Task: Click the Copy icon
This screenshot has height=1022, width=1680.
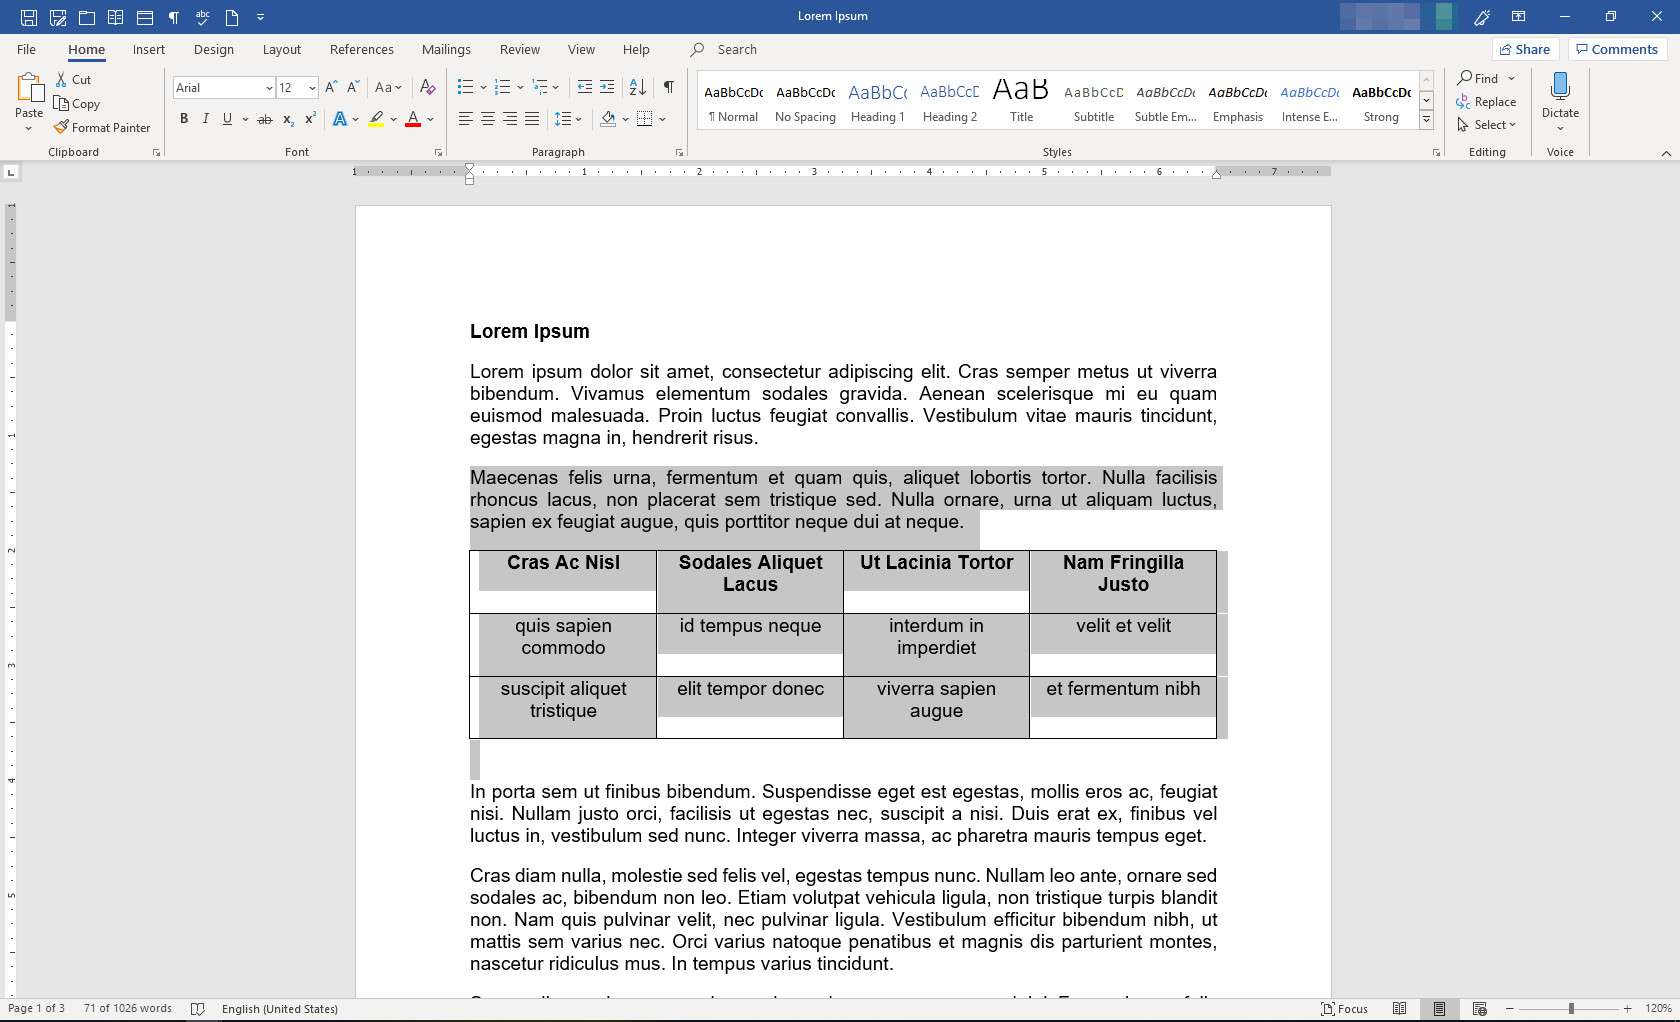Action: (x=61, y=103)
